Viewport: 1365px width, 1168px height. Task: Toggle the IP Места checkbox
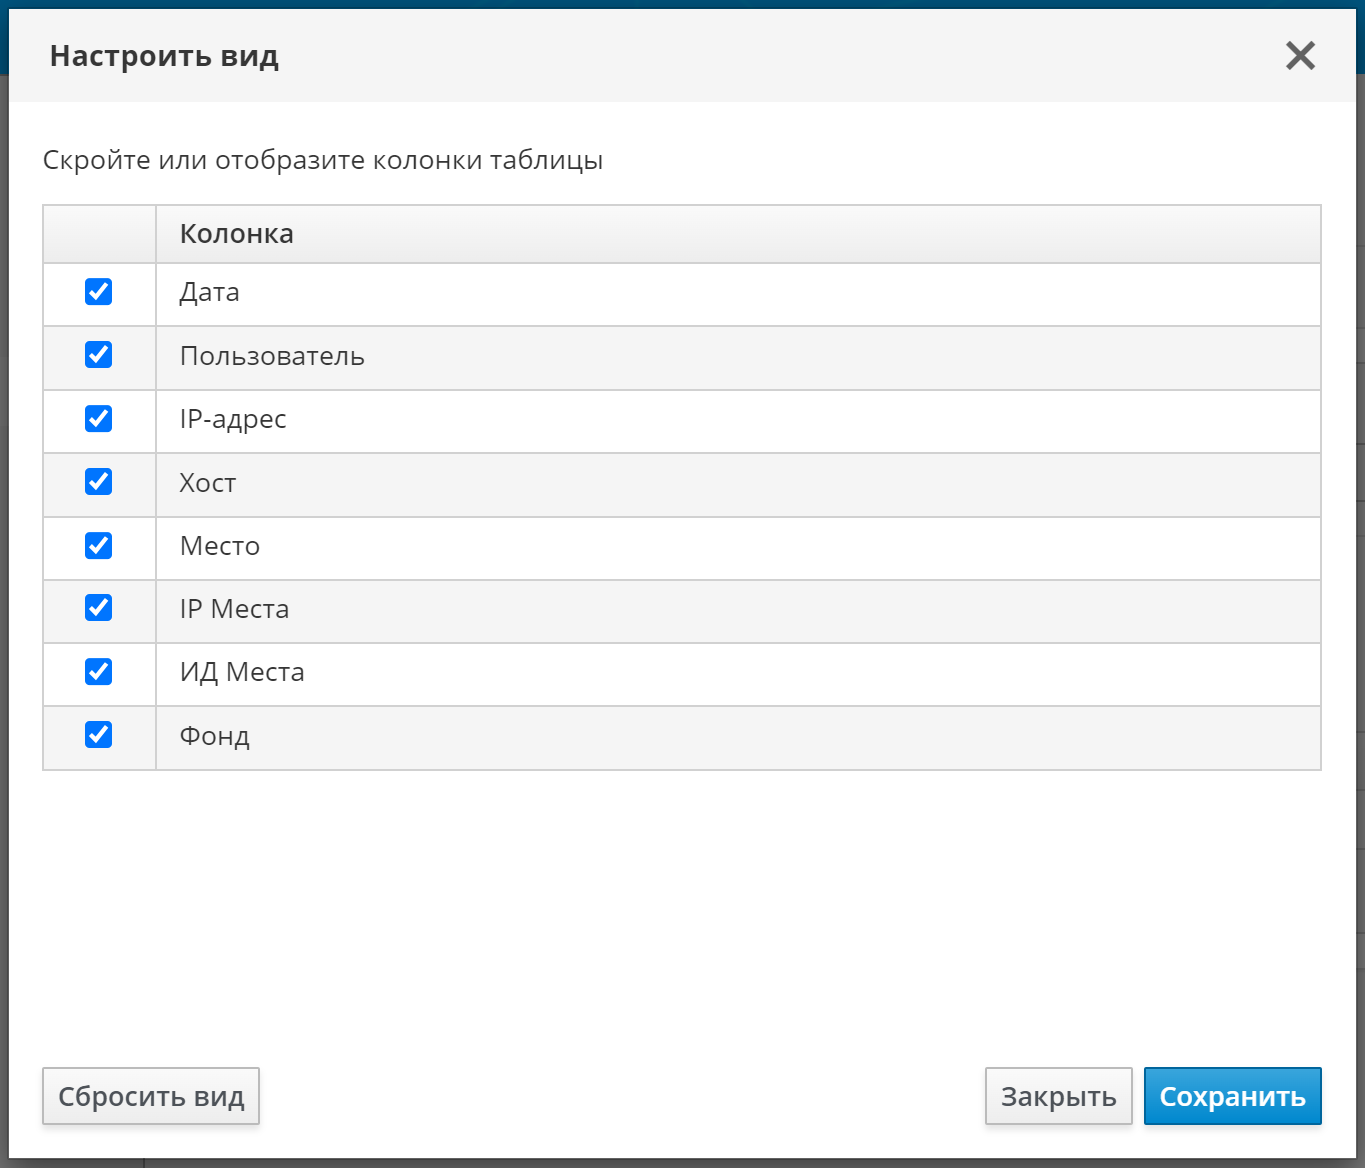[x=98, y=608]
